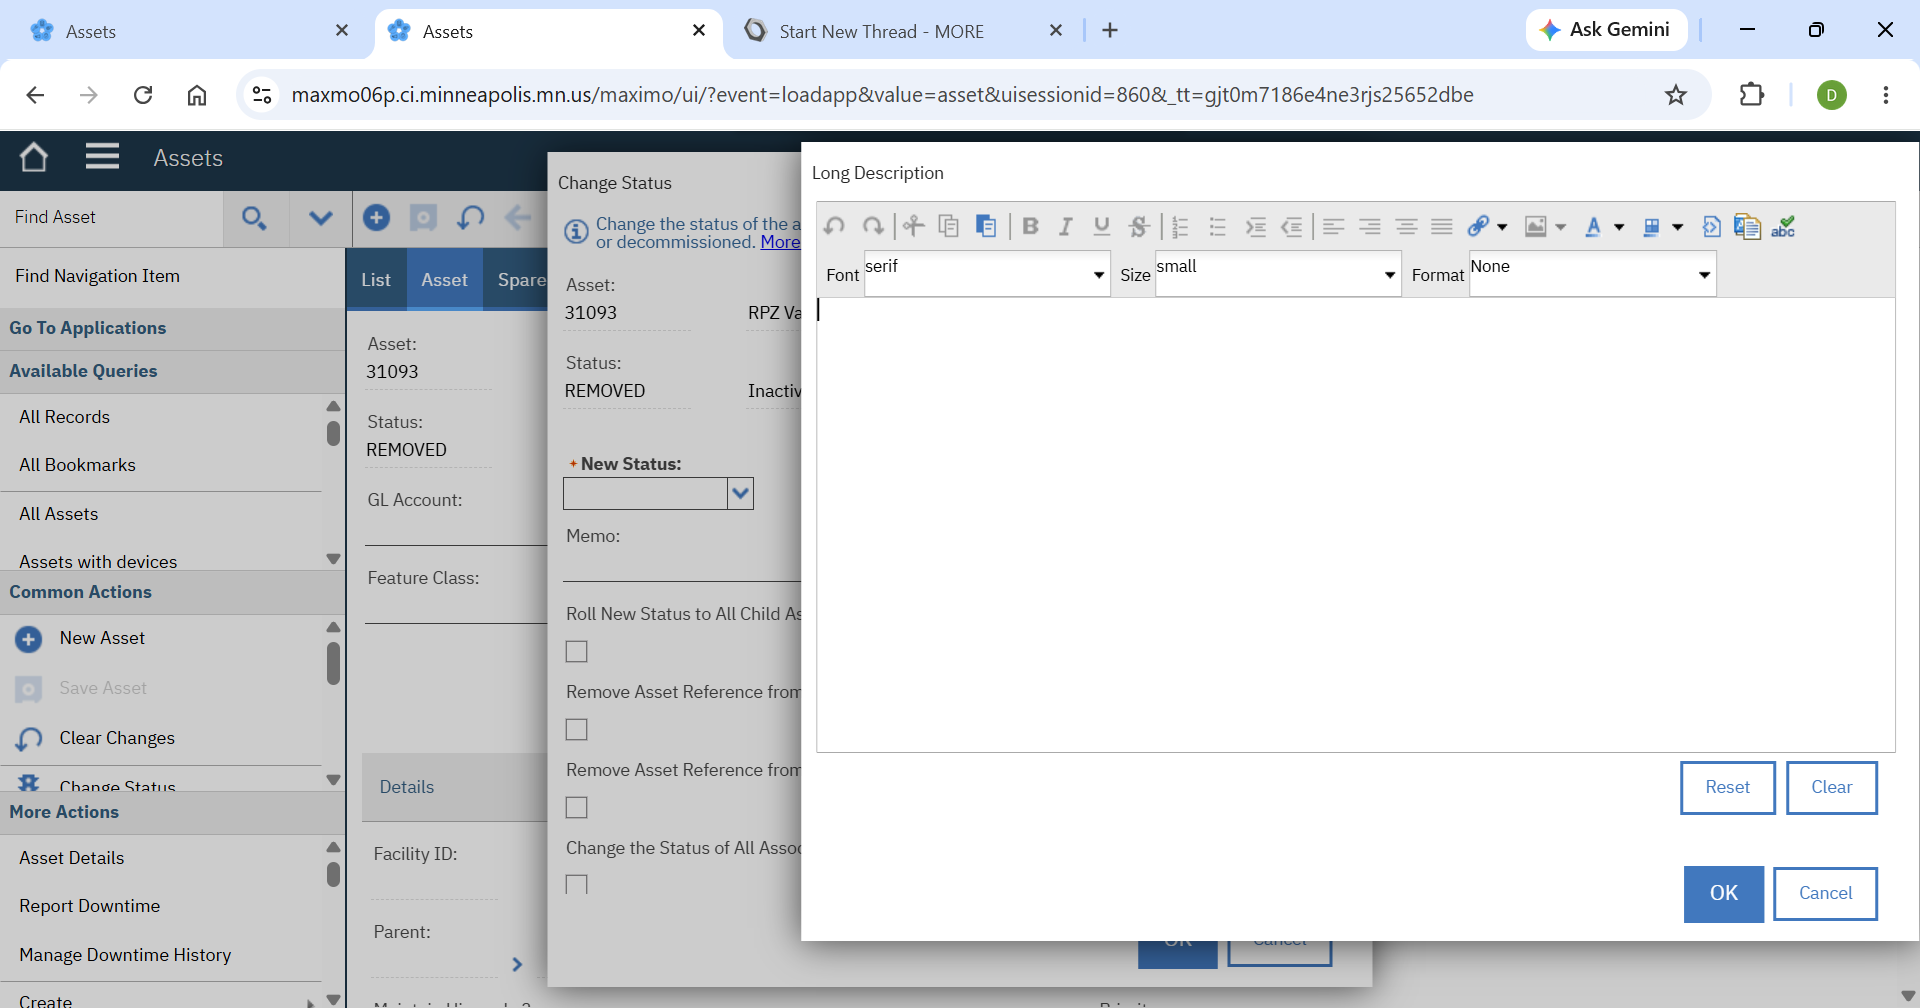Expand the chevron beside Find Asset search

coord(320,218)
